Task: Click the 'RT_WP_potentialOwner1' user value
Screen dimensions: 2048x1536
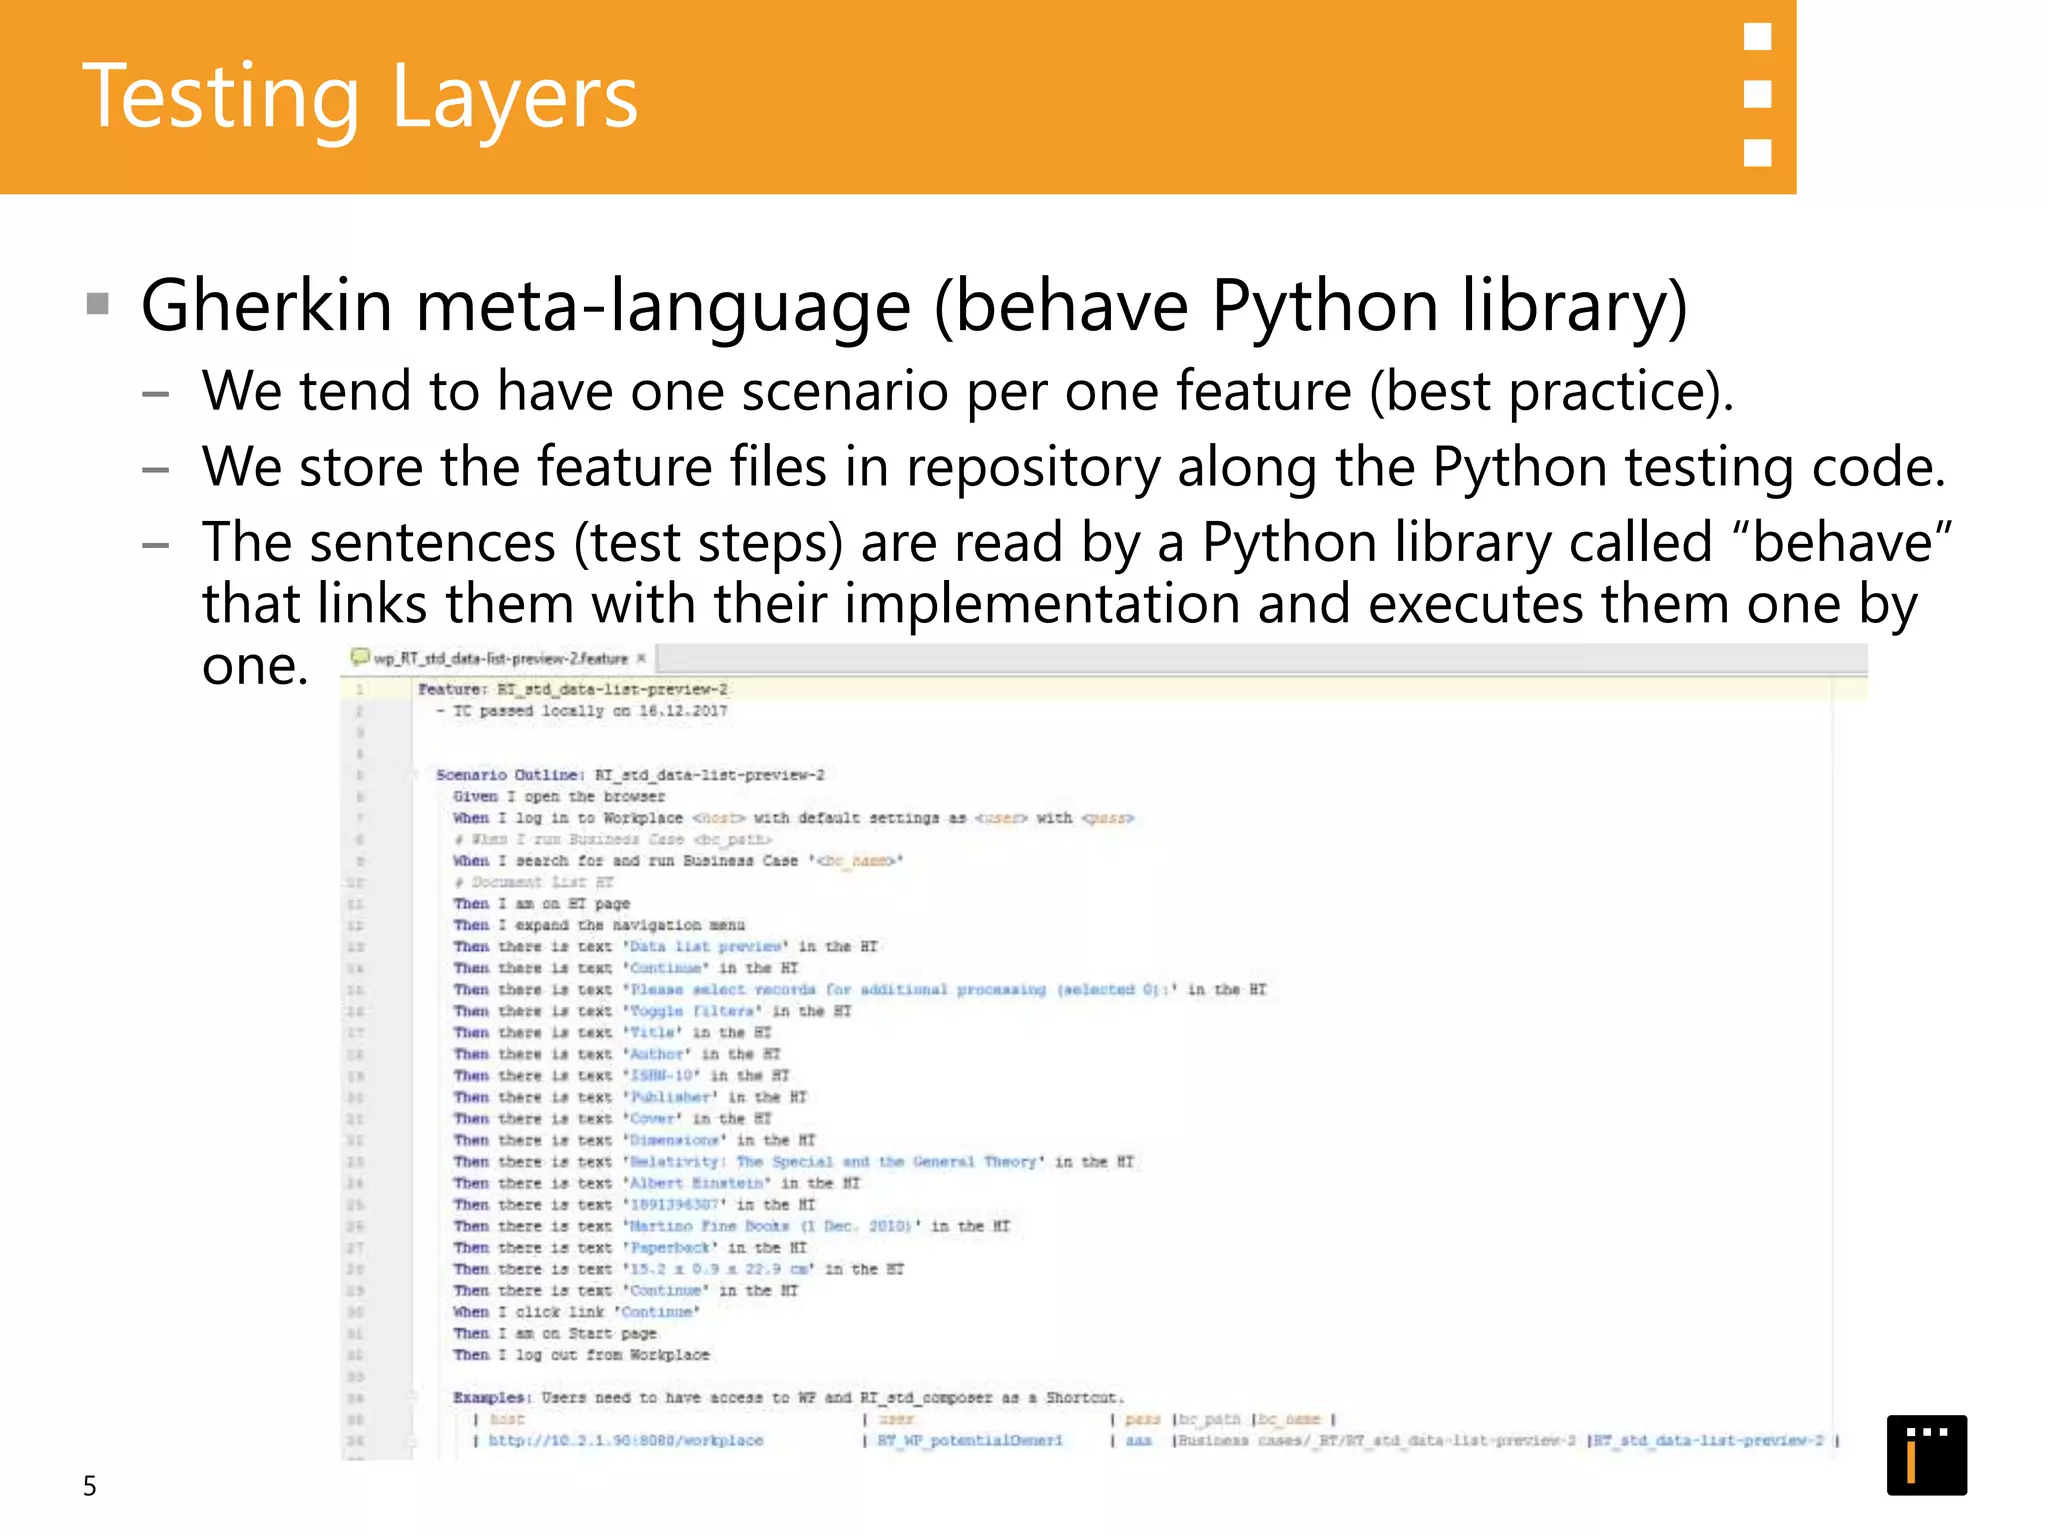Action: point(970,1441)
